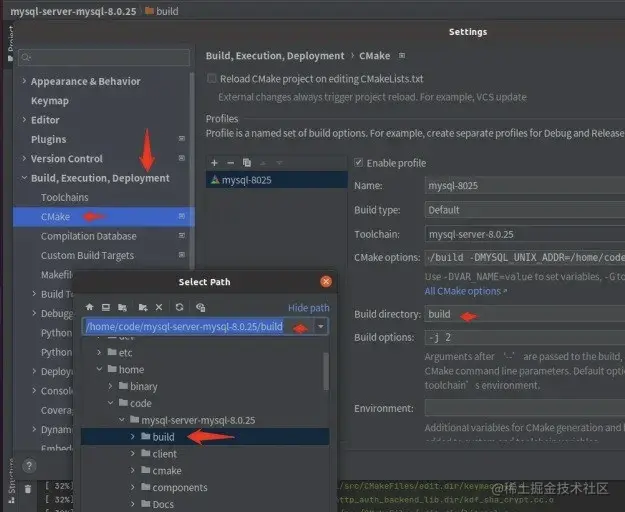Click the project marker icon beside Custom Build Targets
Image resolution: width=625 pixels, height=512 pixels.
pos(182,255)
